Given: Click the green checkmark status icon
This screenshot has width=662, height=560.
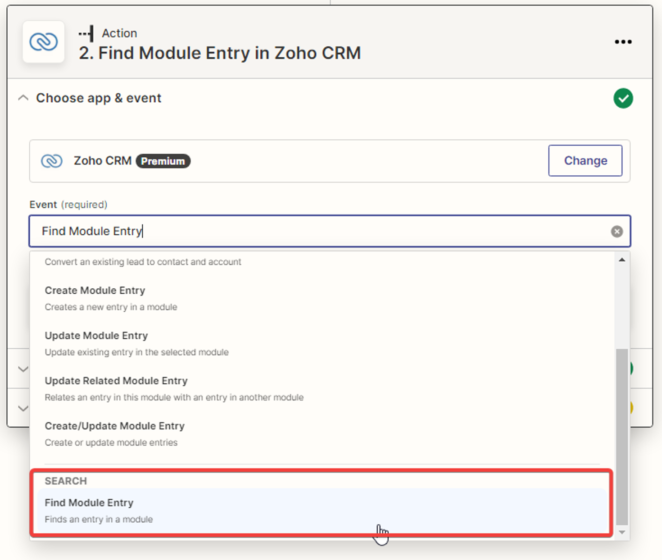Looking at the screenshot, I should [623, 98].
